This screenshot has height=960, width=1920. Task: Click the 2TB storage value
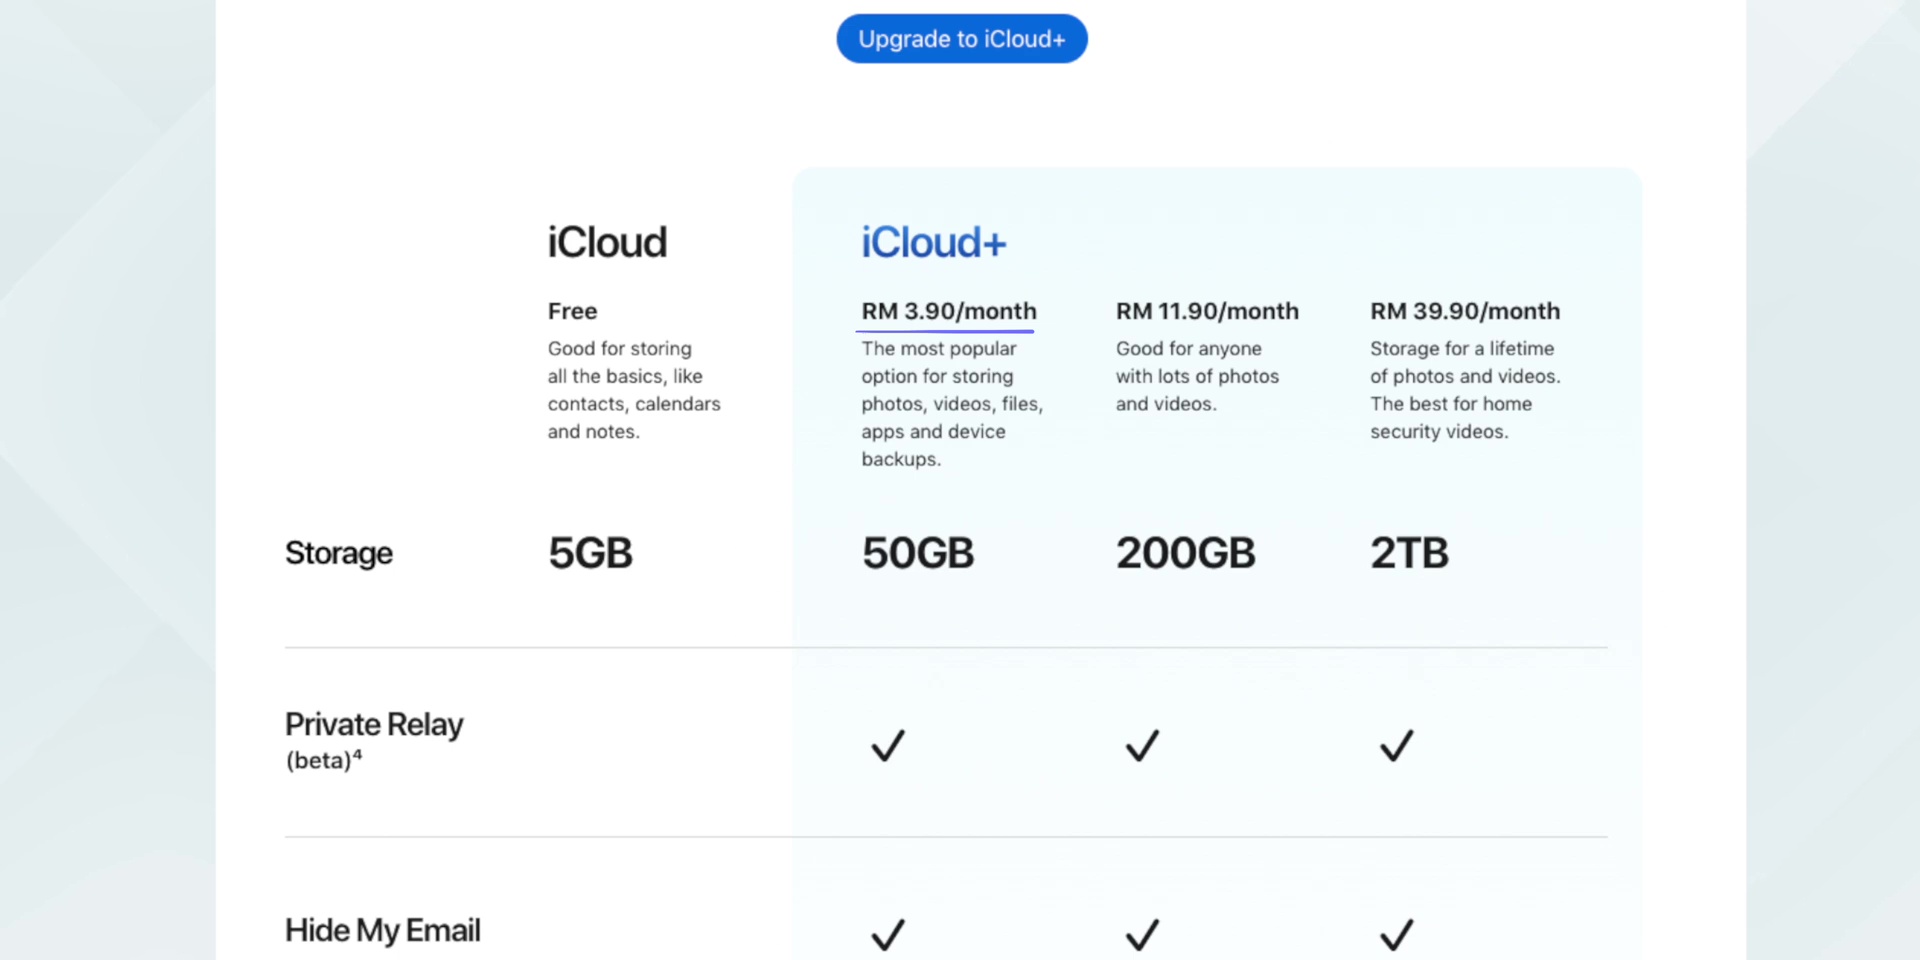tap(1409, 553)
